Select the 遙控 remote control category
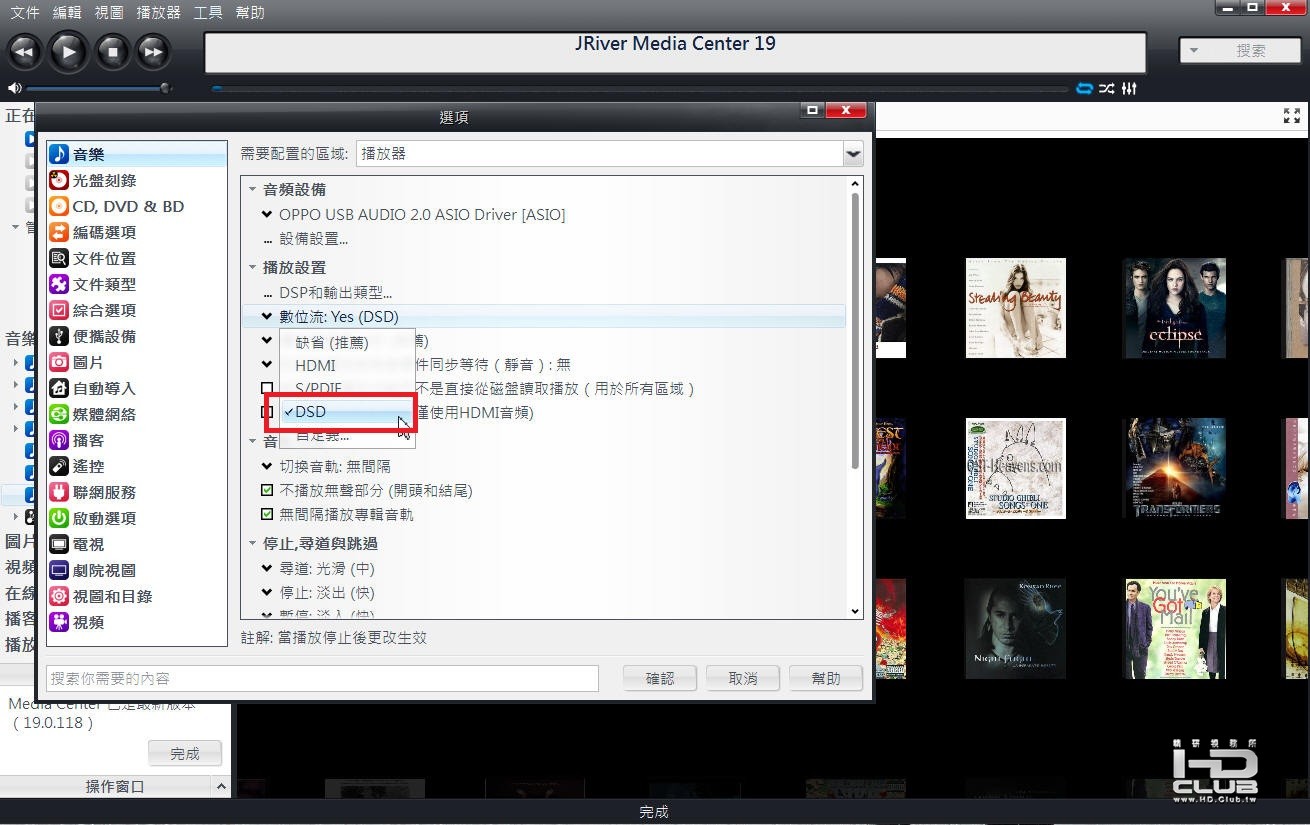The width and height of the screenshot is (1310, 825). (88, 467)
